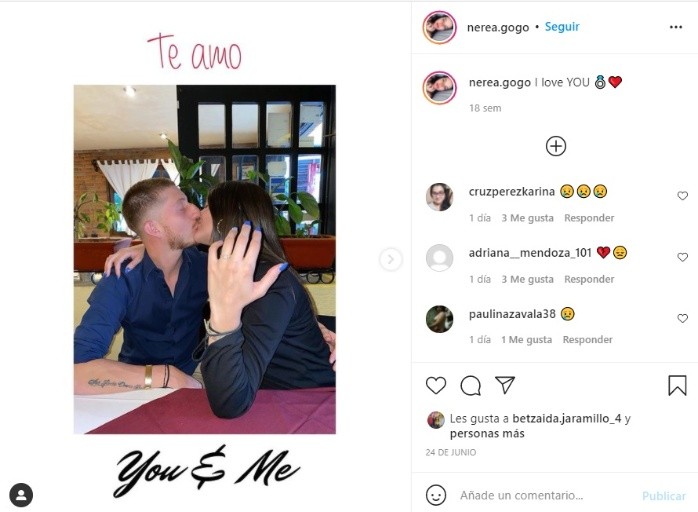The height and width of the screenshot is (512, 698).
Task: Open betzaida.jaramillo_4 profile link
Action: [566, 419]
